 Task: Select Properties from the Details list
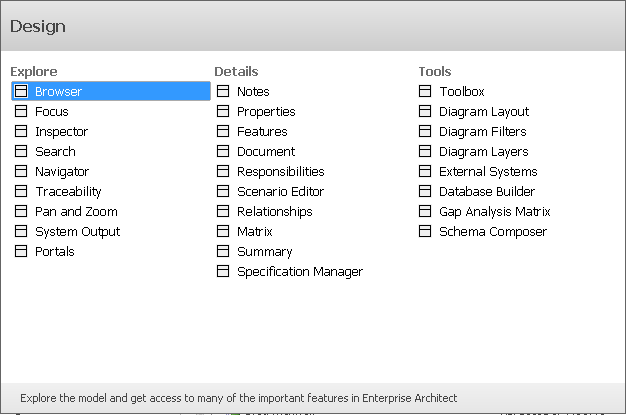click(x=265, y=112)
